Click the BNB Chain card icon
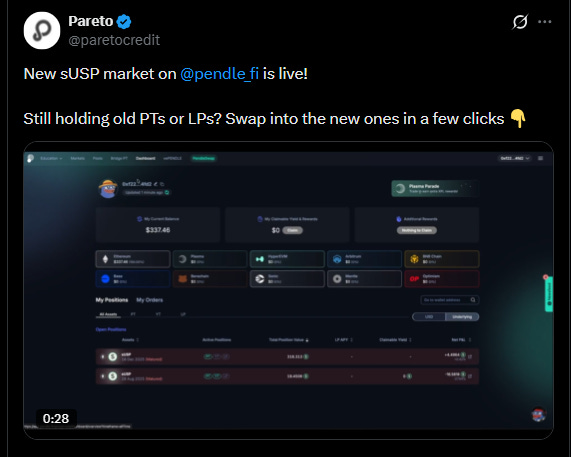The height and width of the screenshot is (457, 571). pyautogui.click(x=414, y=259)
